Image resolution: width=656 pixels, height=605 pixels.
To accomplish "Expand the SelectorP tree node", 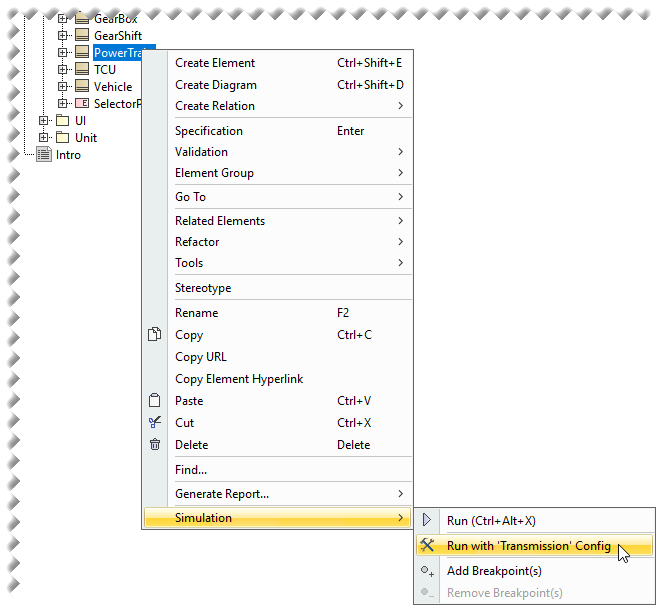I will point(62,103).
